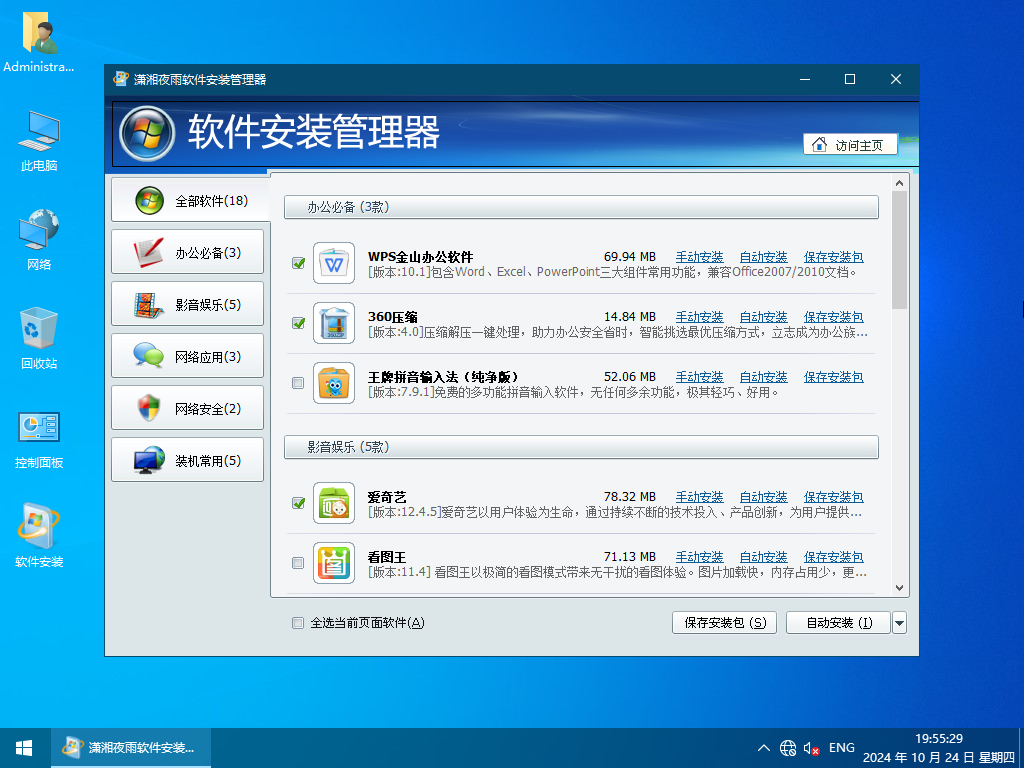Switch to the 影音娱乐(5) category
Viewport: 1024px width, 768px height.
[187, 304]
